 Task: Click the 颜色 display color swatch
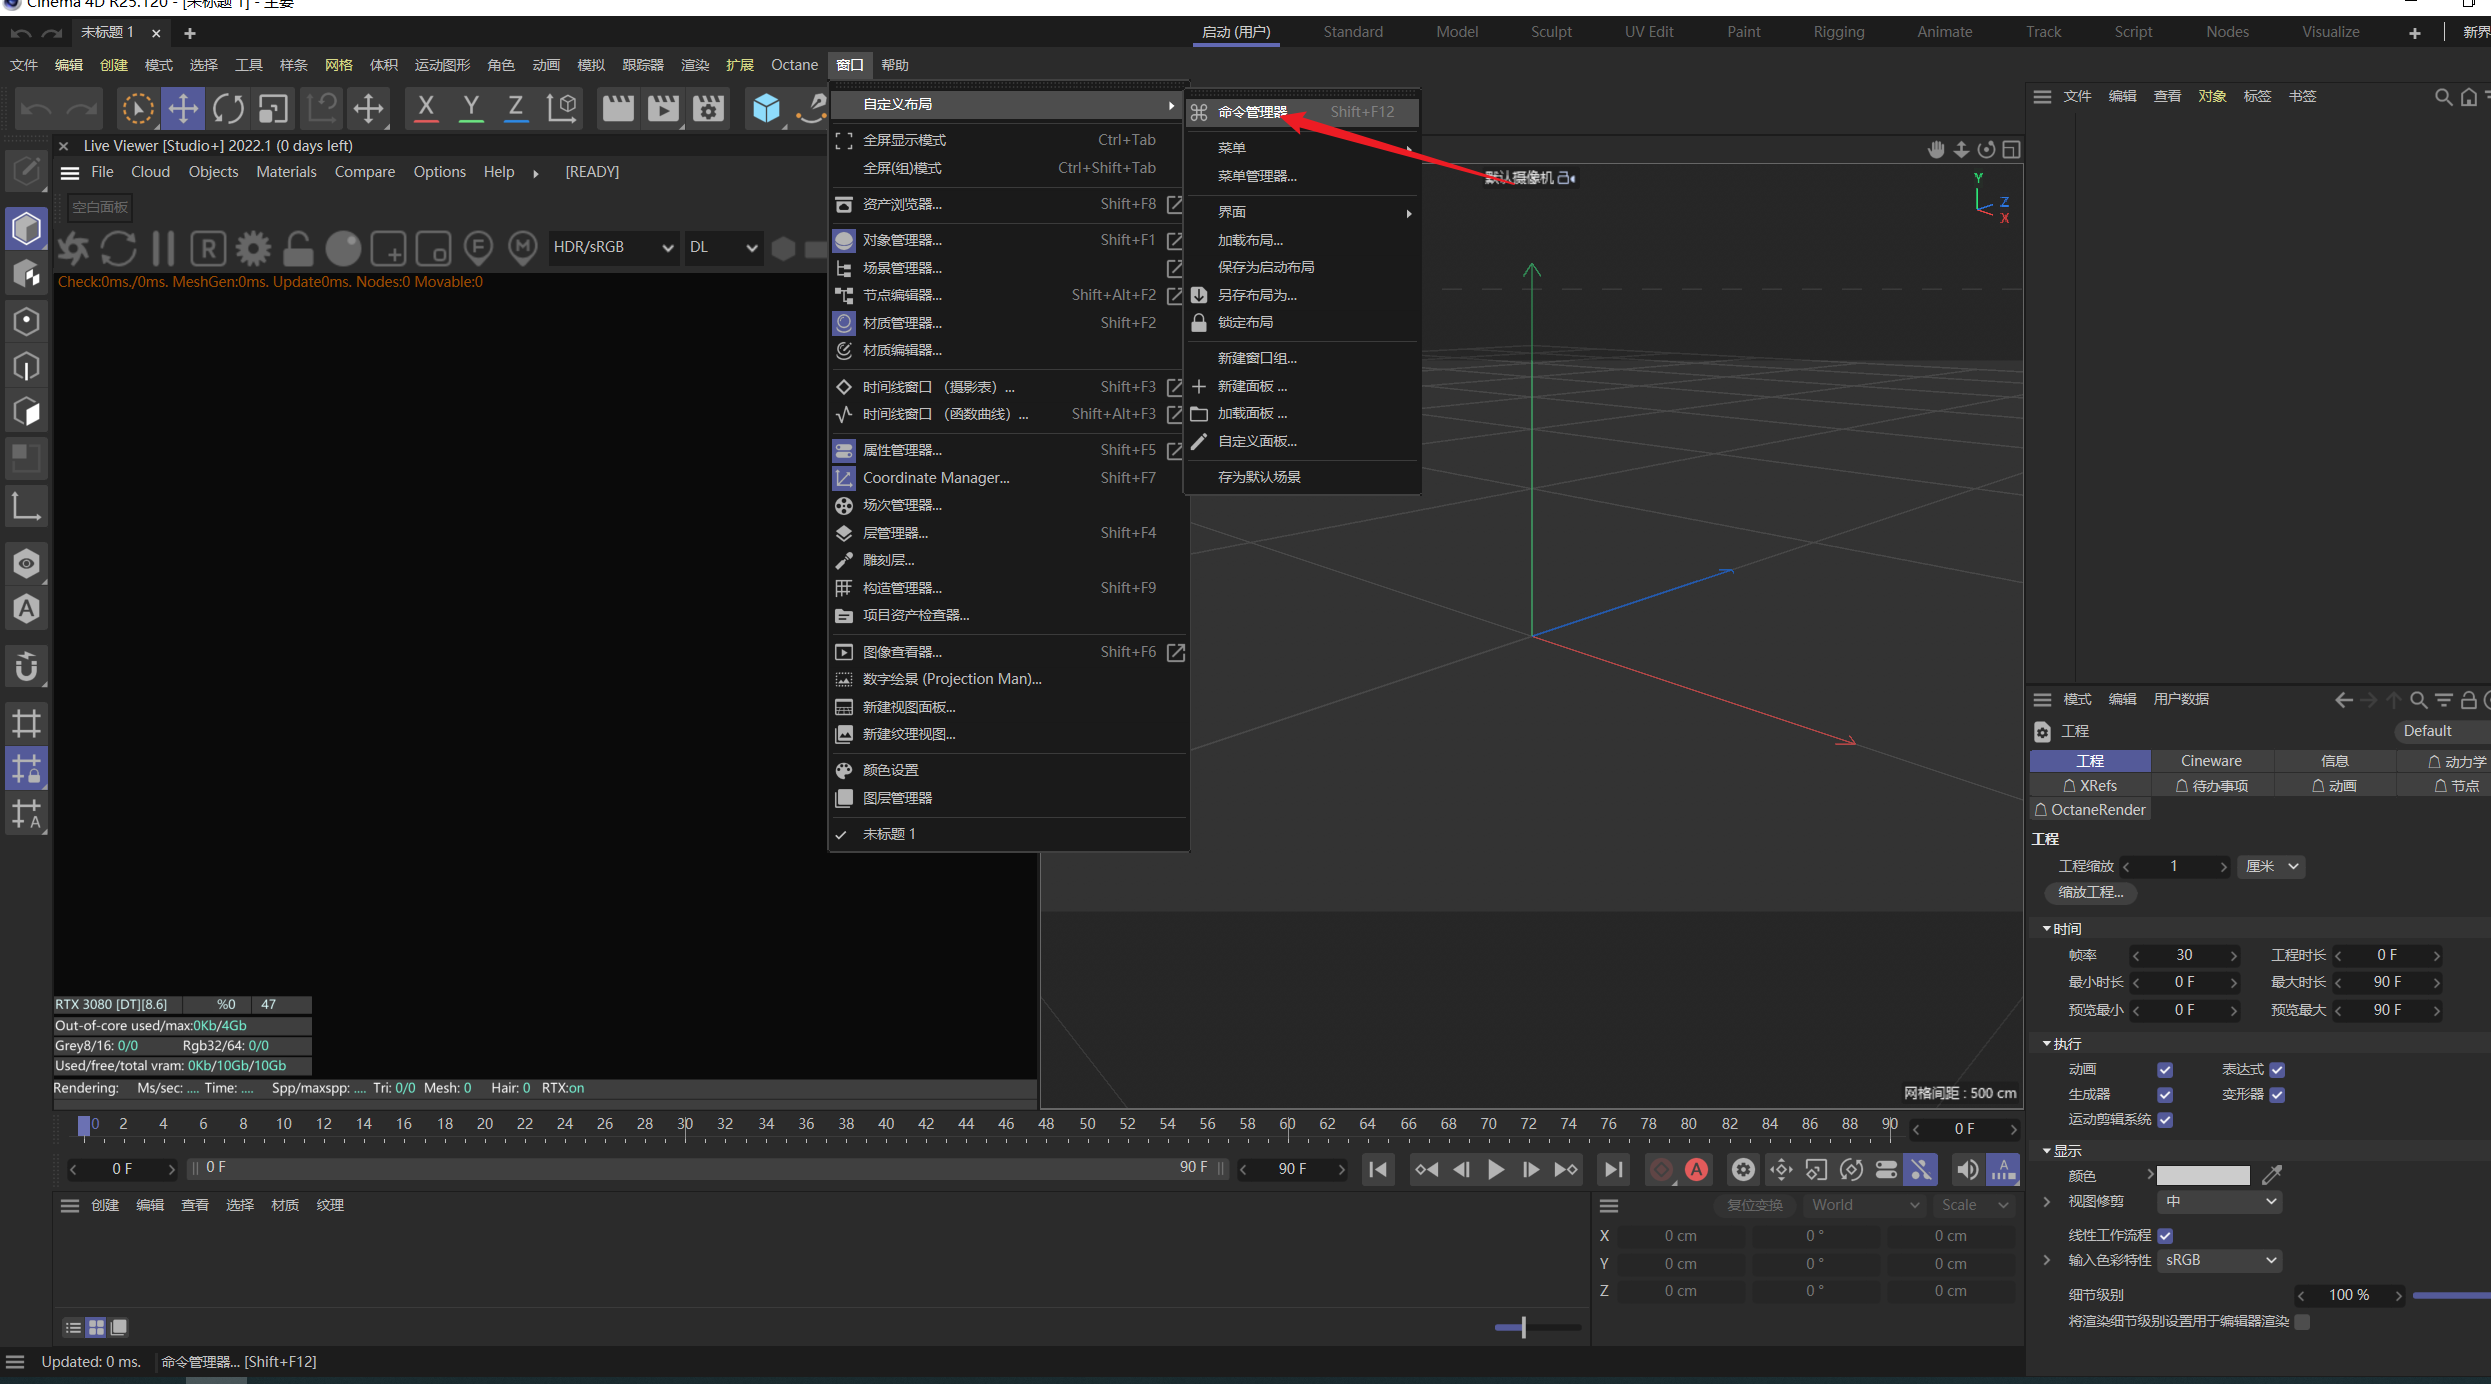pyautogui.click(x=2202, y=1176)
